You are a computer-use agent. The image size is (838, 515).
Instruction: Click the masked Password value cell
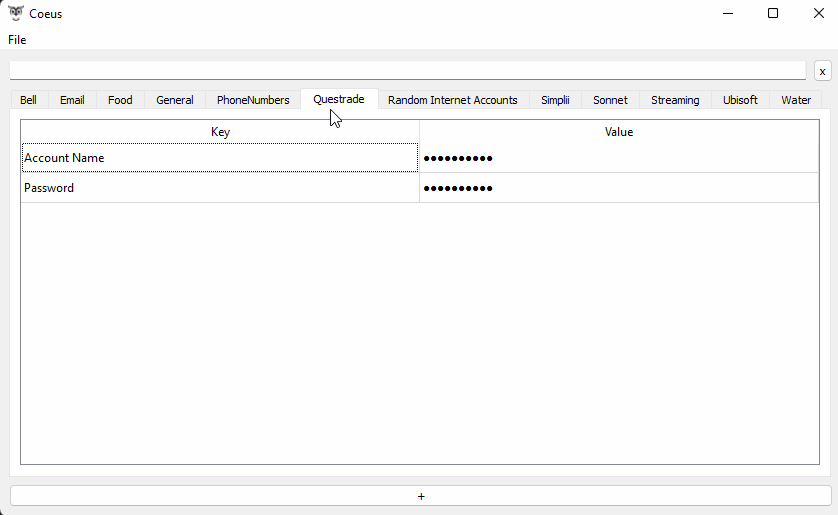tap(618, 188)
